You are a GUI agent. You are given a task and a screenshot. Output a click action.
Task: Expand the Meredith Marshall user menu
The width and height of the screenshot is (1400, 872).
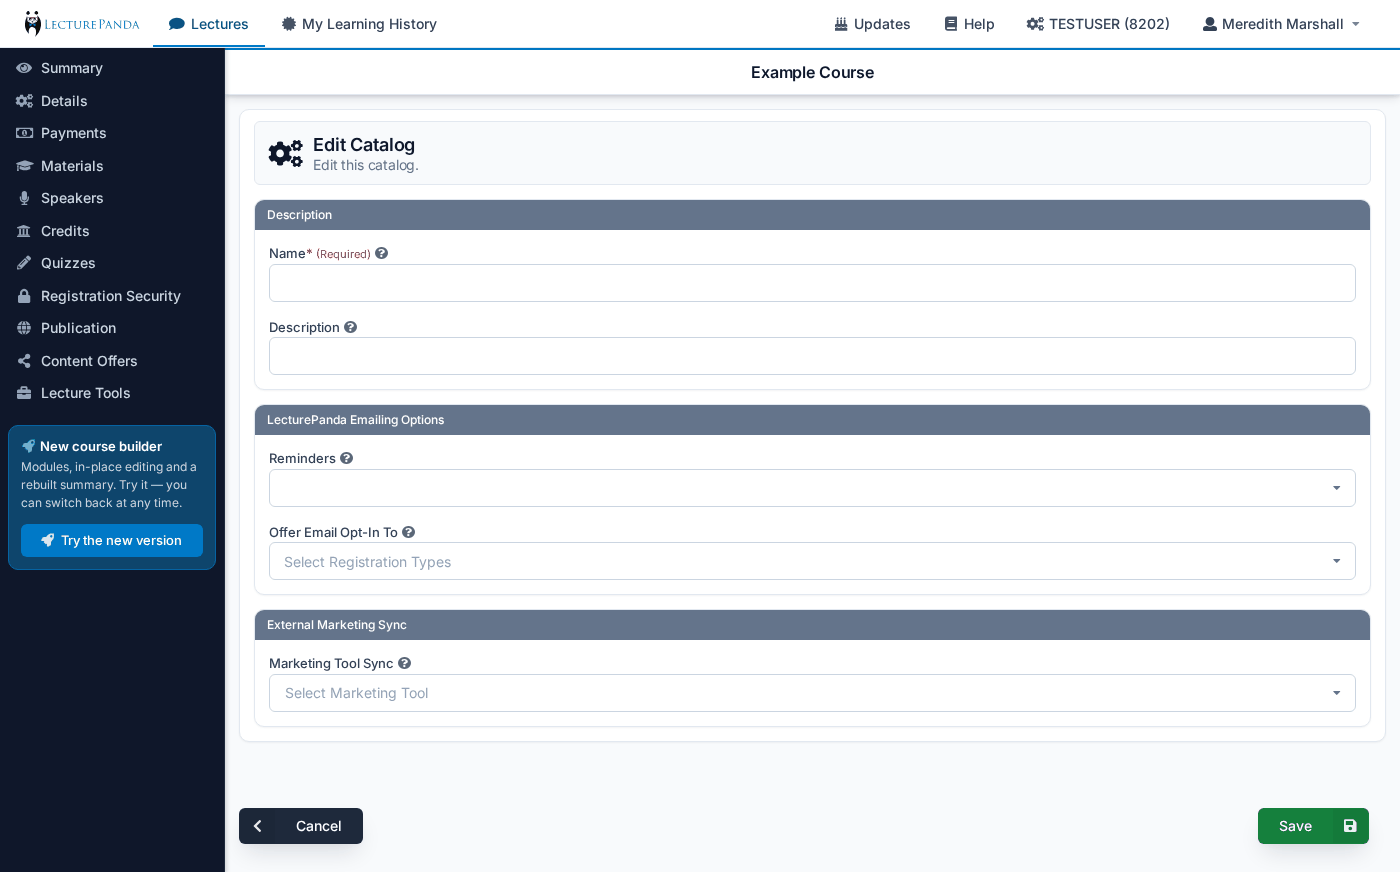pos(1281,24)
